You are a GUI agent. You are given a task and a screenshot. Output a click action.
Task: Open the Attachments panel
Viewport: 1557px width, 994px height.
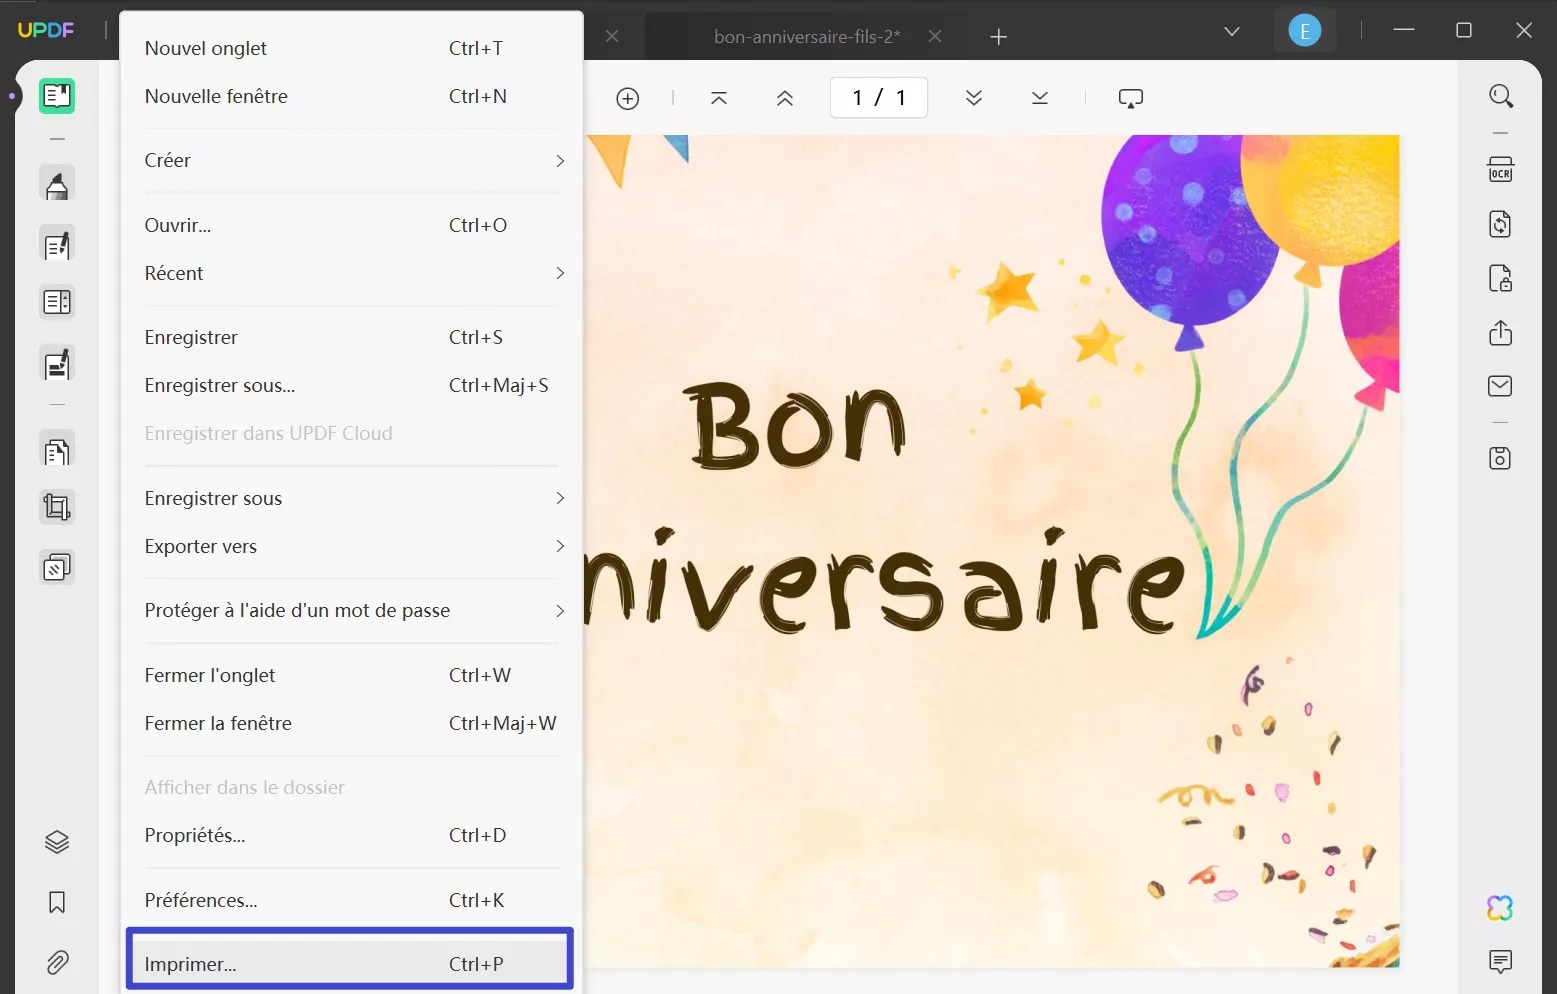[57, 963]
